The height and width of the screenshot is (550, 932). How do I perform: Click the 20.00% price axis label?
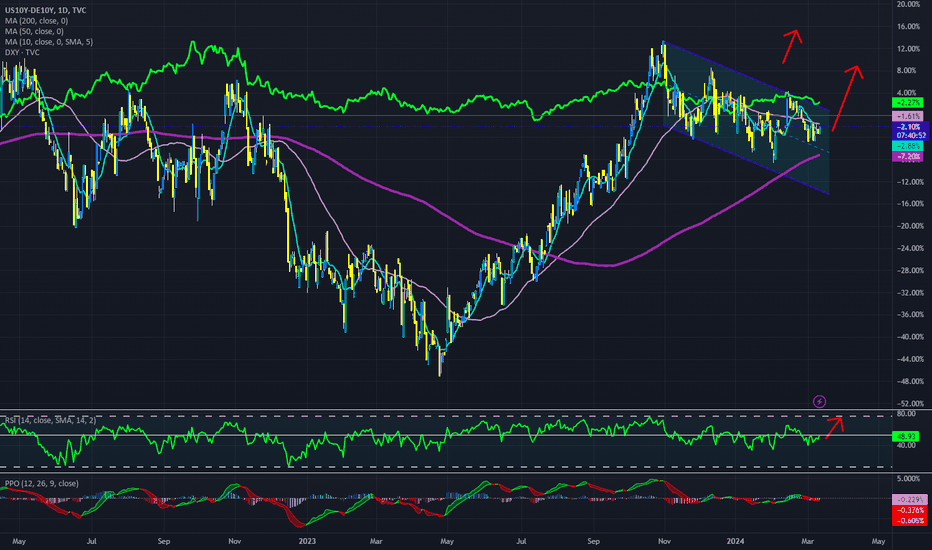908,4
